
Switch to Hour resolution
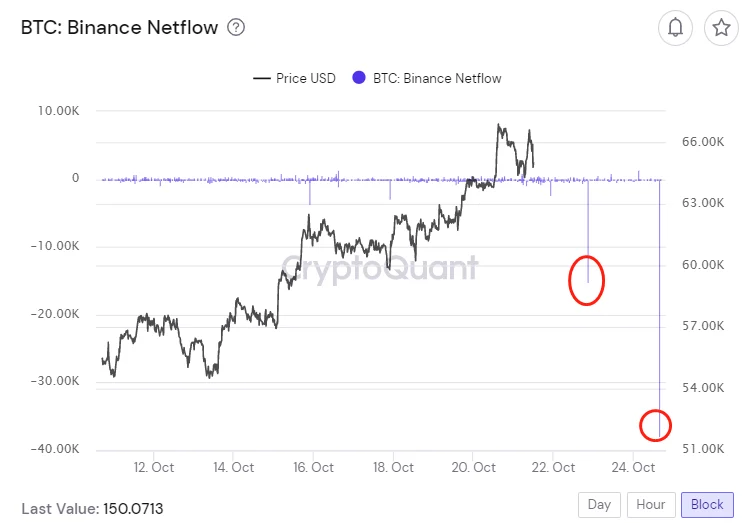tap(651, 504)
